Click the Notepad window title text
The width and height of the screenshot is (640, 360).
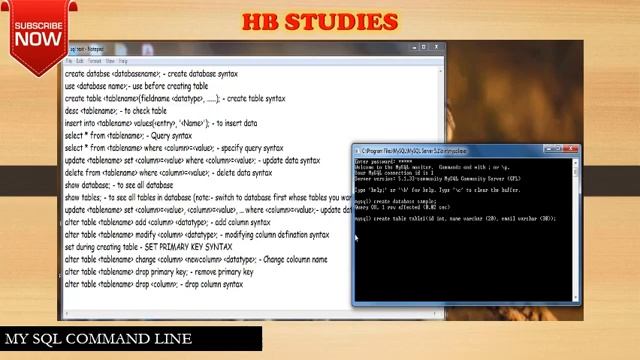(87, 49)
